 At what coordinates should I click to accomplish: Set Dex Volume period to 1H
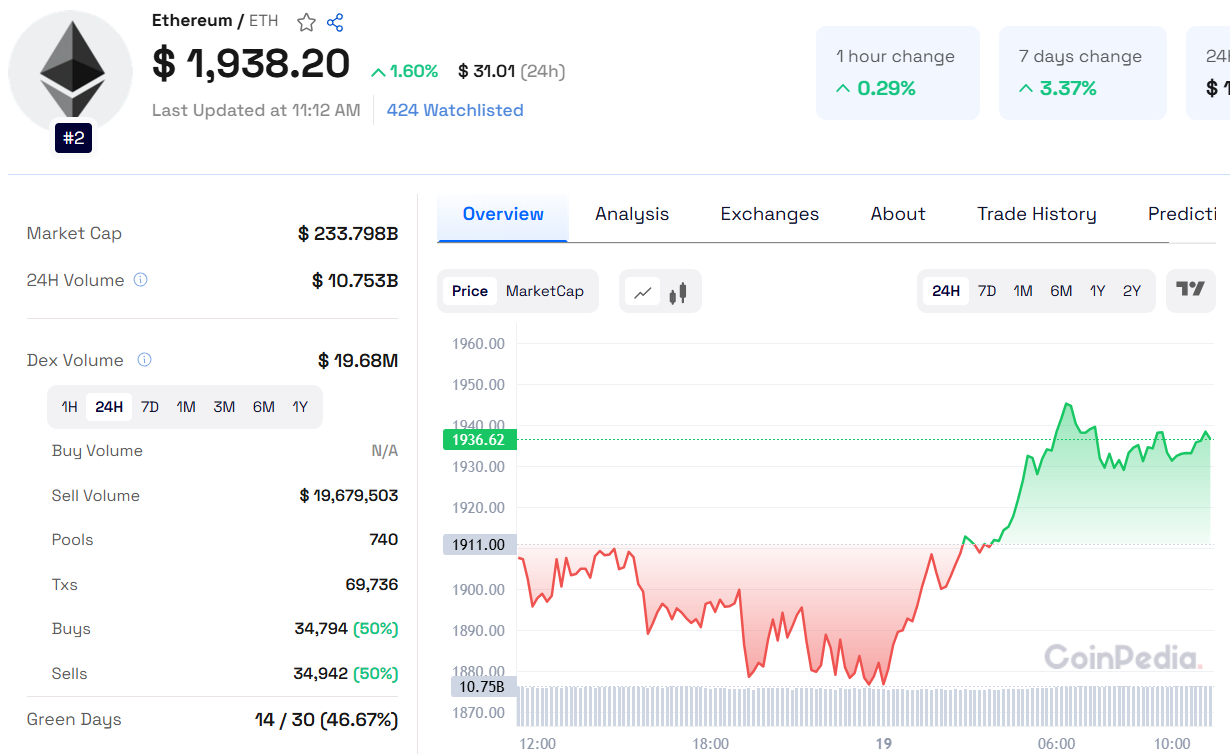point(70,407)
